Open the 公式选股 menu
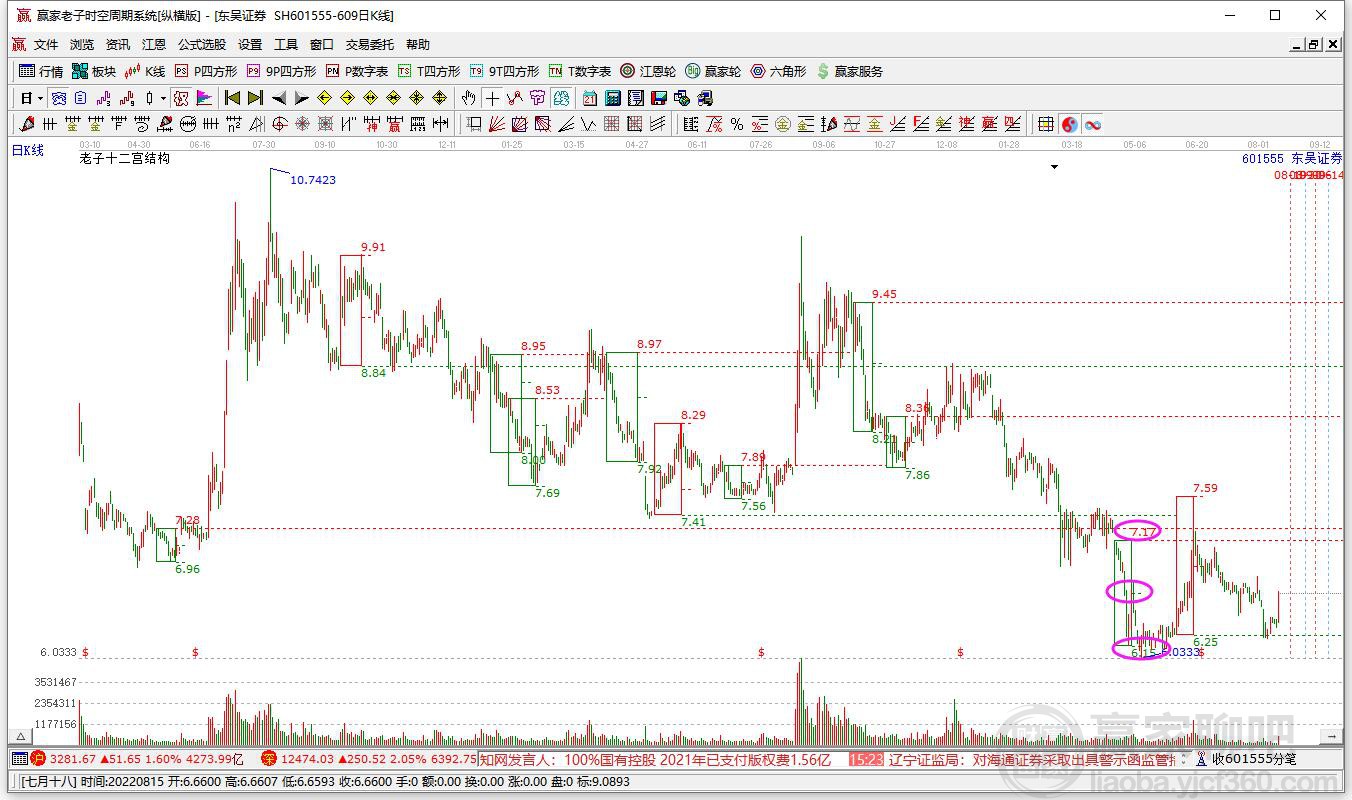 click(202, 45)
